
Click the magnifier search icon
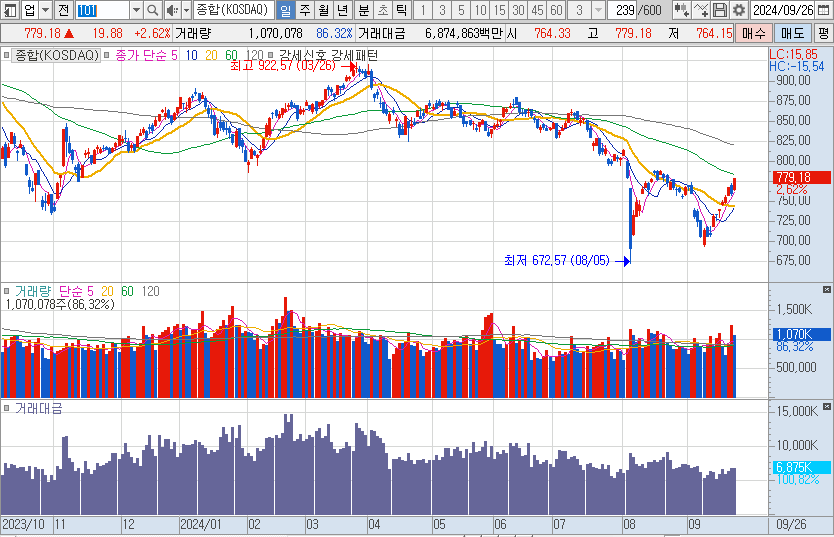(x=153, y=10)
